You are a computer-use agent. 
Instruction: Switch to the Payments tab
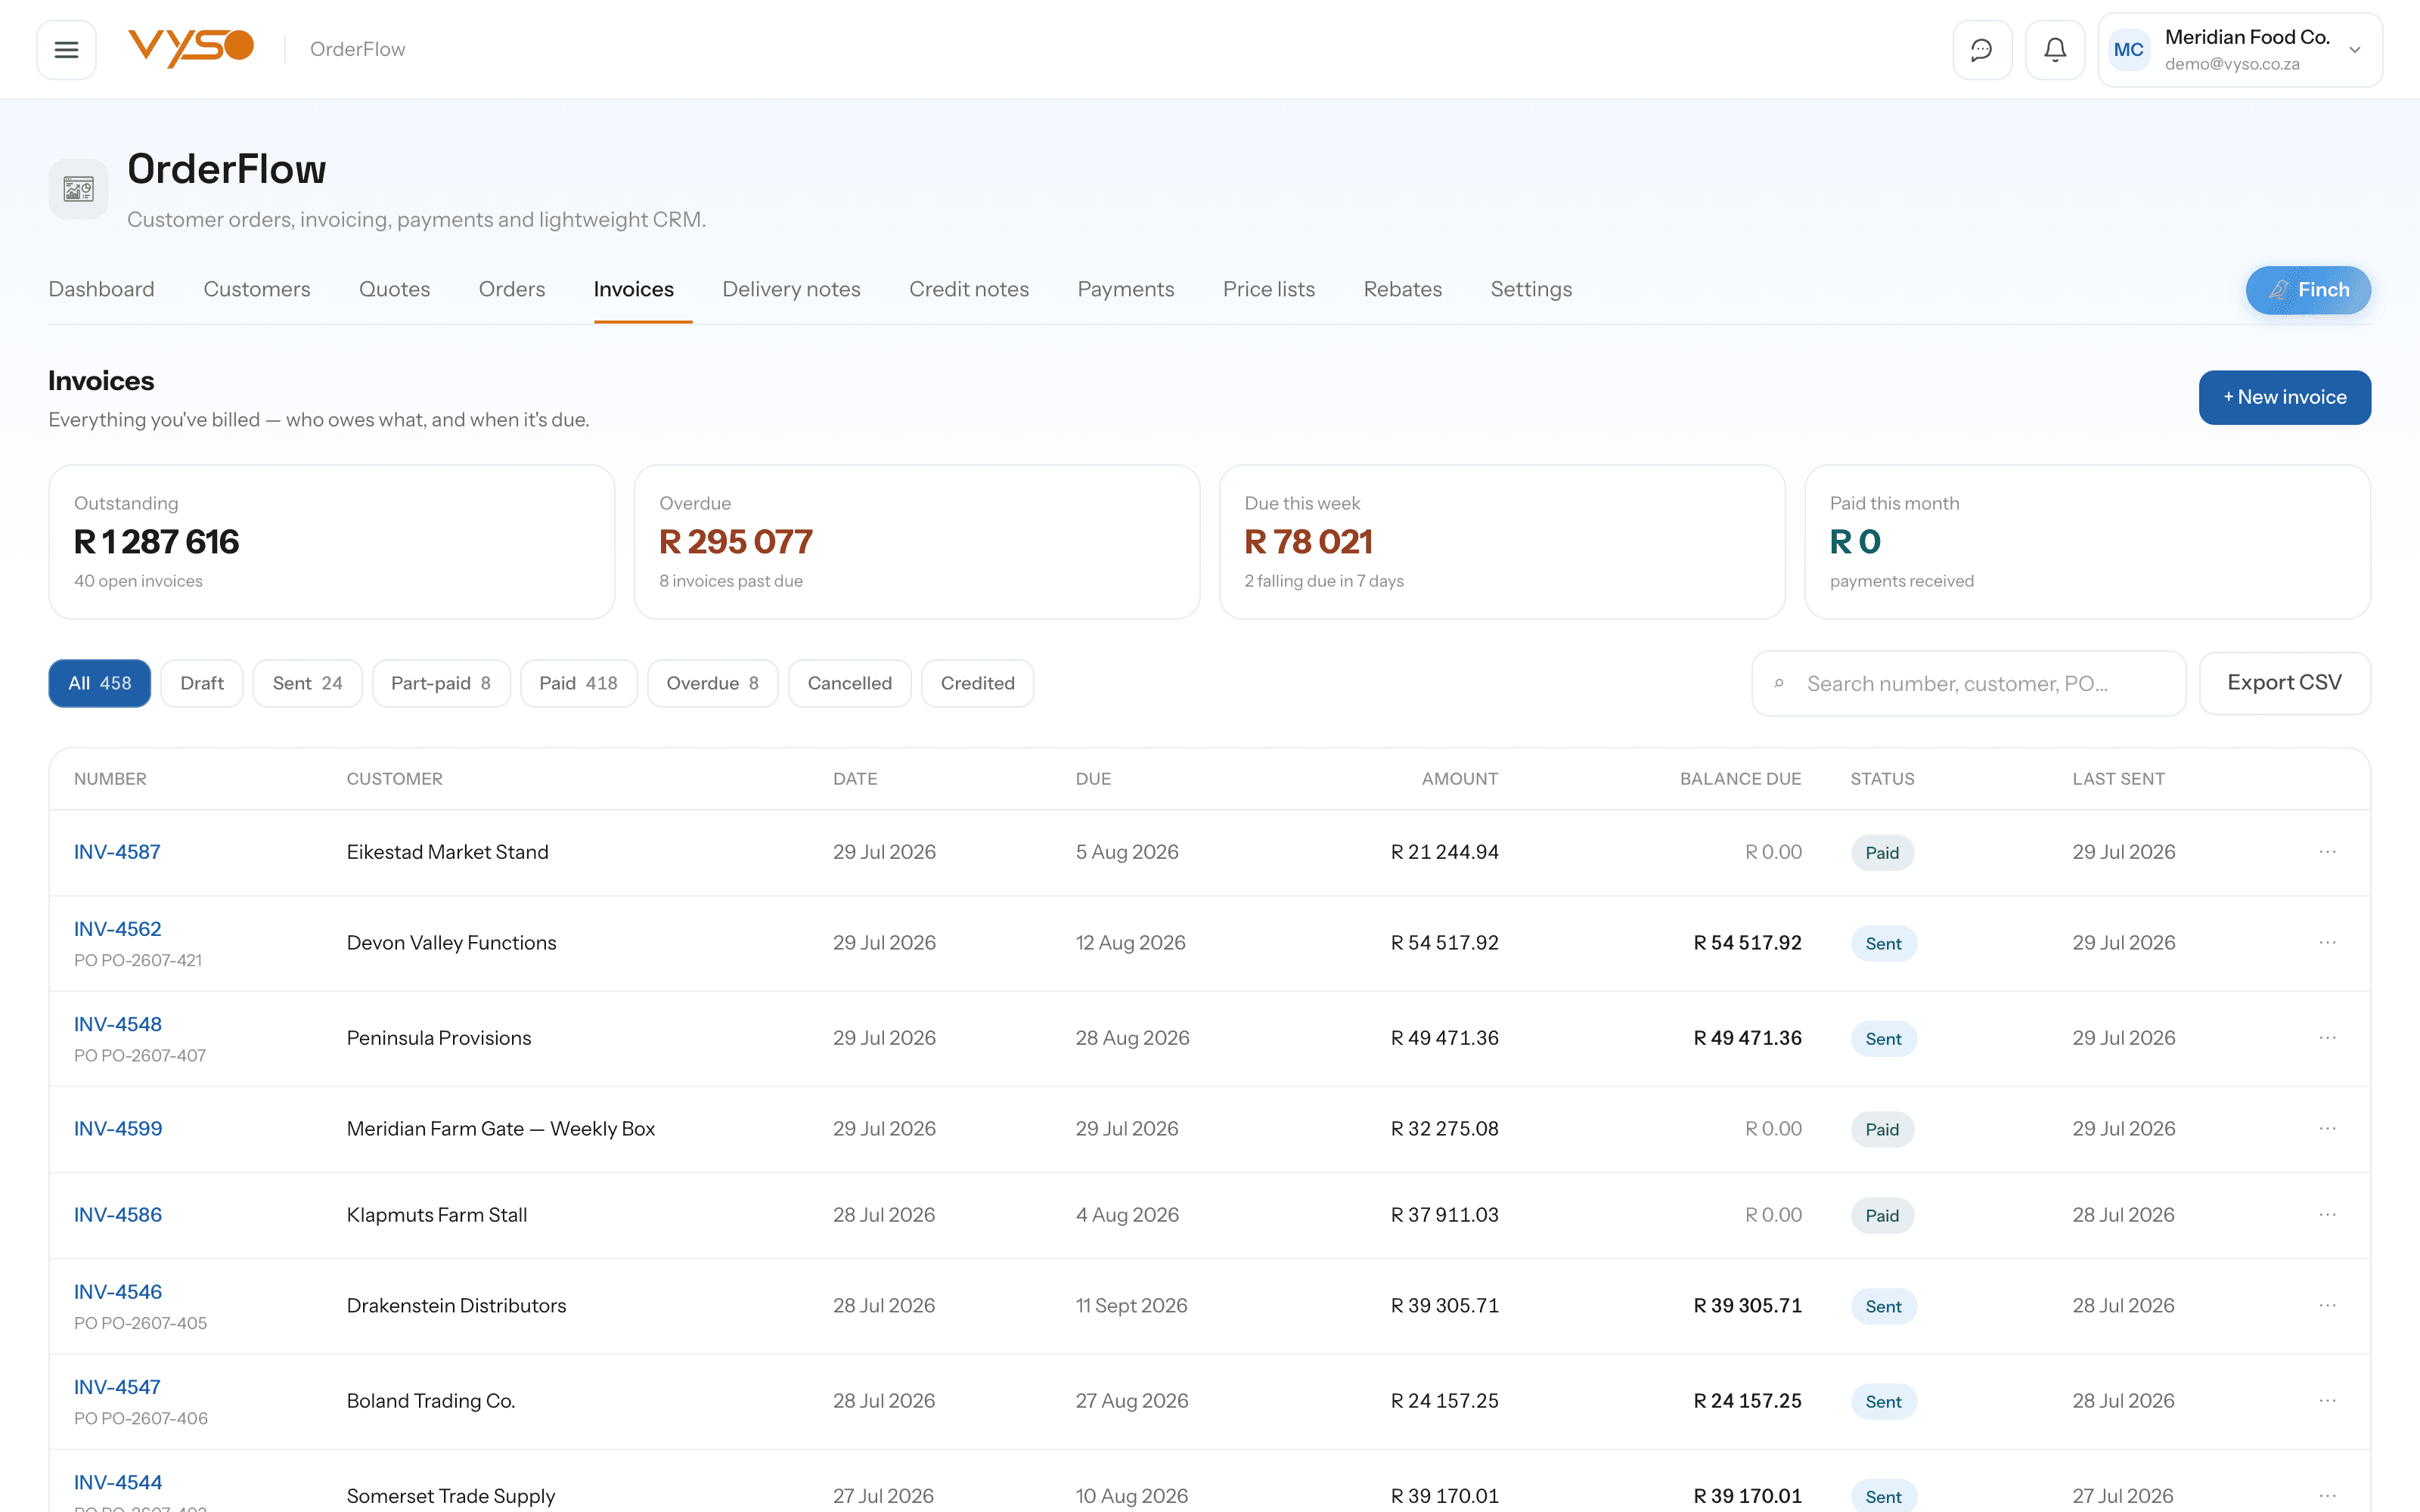(x=1125, y=289)
